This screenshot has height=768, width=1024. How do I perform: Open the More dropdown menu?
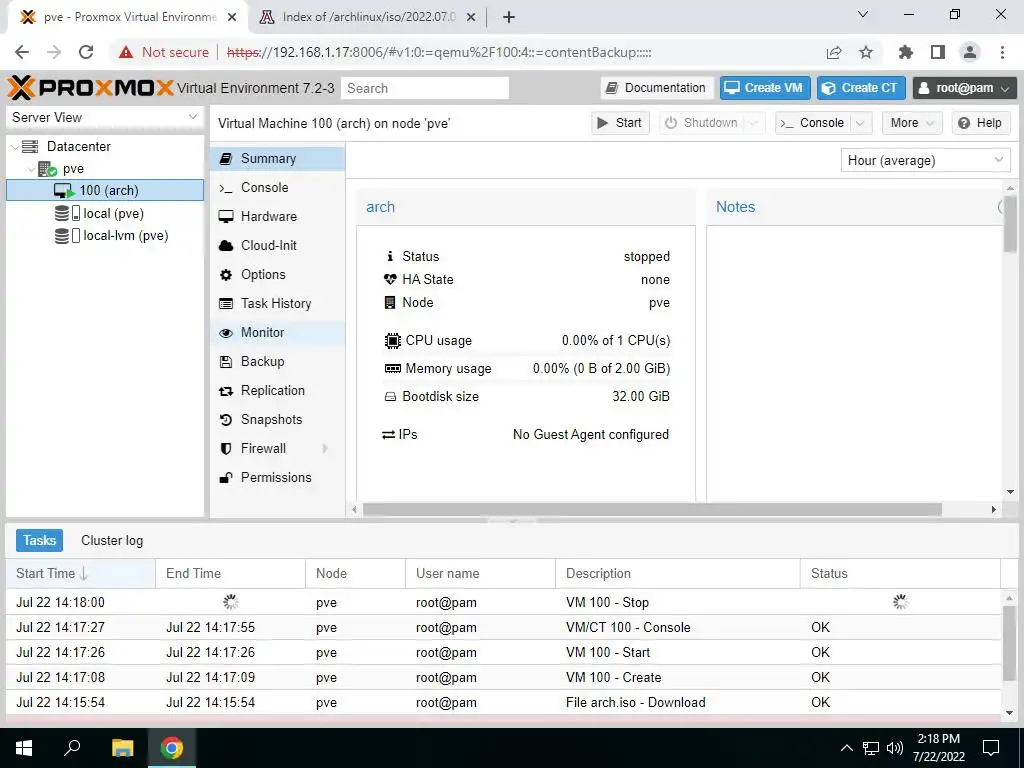pos(912,123)
